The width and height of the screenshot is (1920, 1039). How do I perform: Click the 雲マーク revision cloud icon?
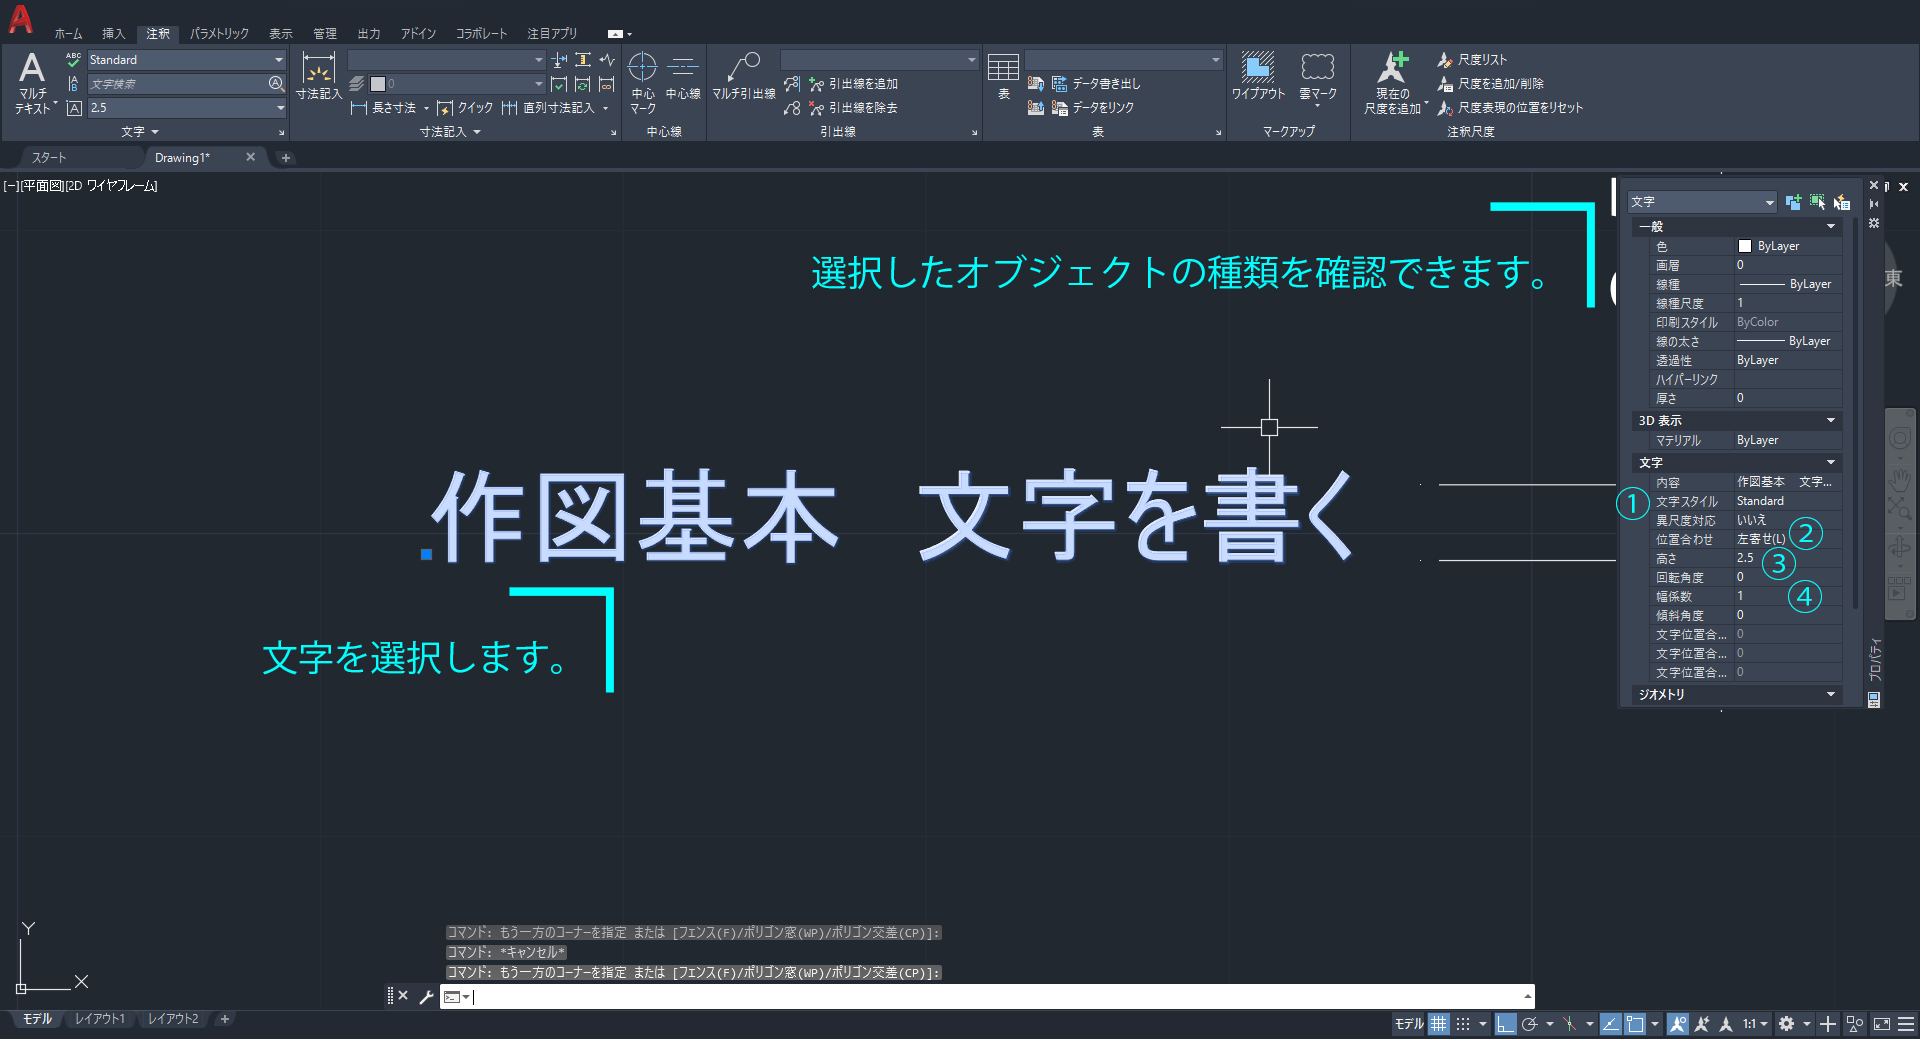point(1317,76)
